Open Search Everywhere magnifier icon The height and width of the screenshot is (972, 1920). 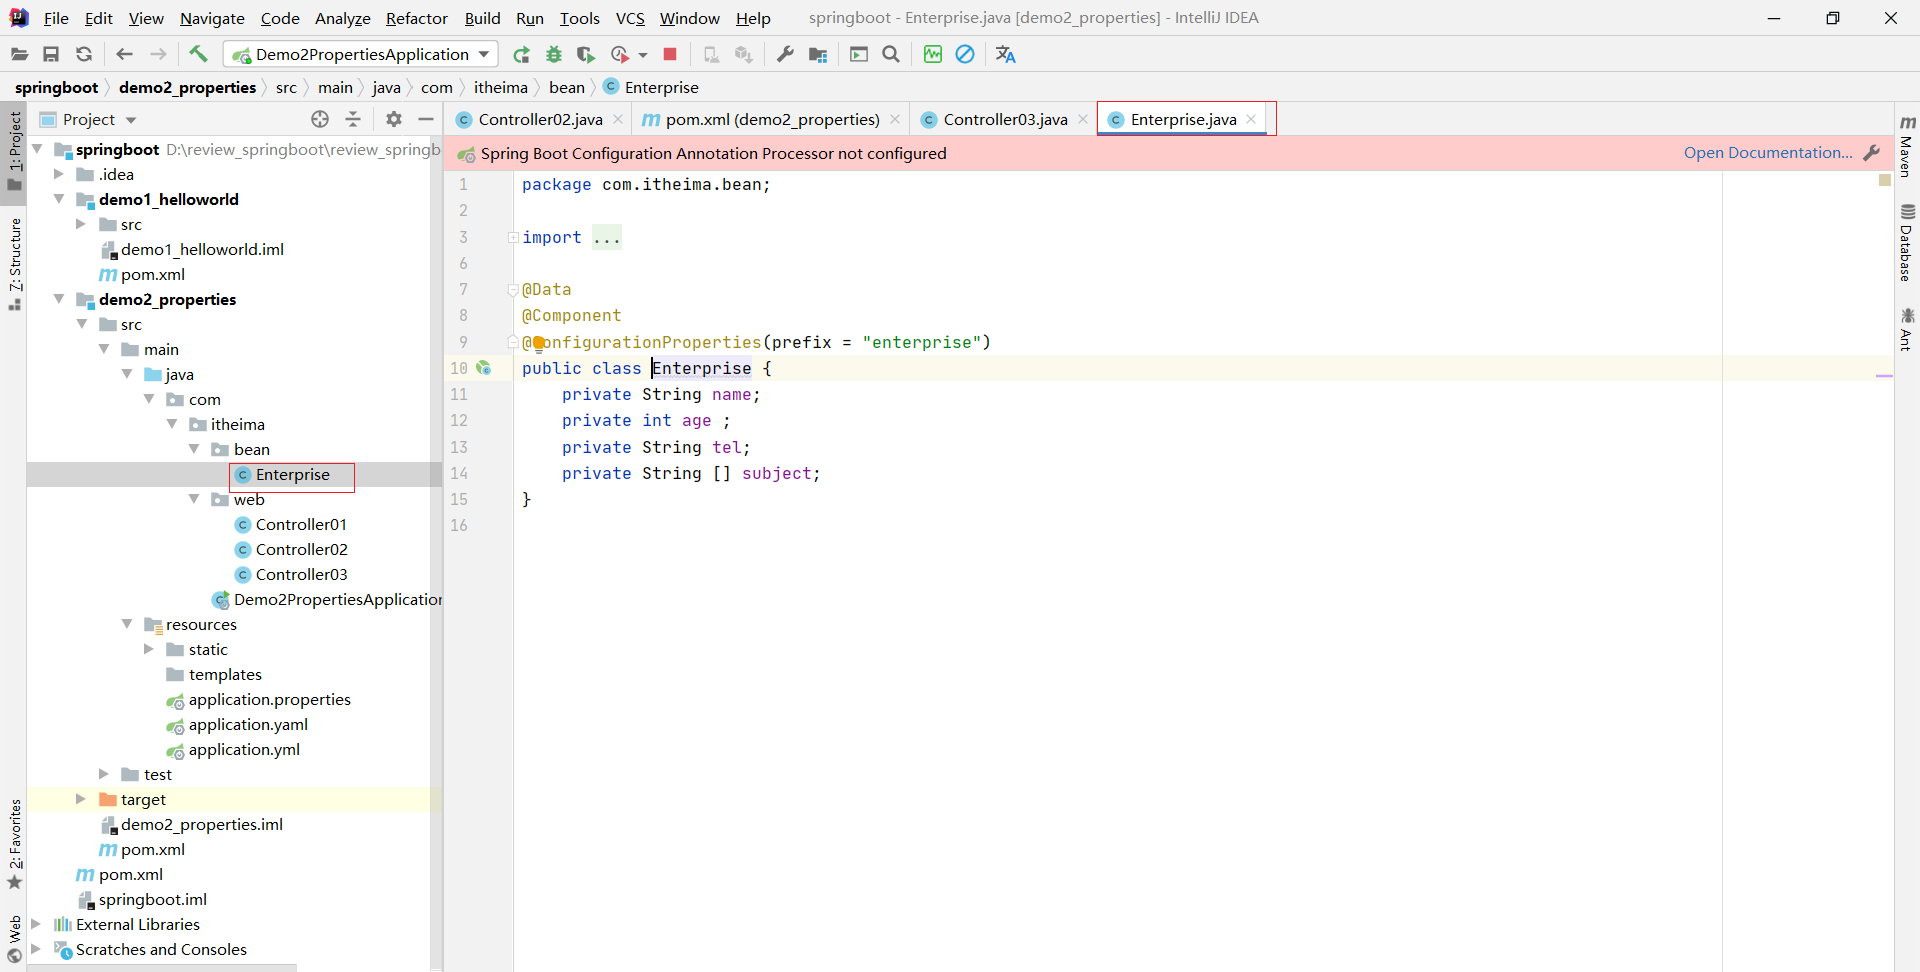[x=891, y=54]
